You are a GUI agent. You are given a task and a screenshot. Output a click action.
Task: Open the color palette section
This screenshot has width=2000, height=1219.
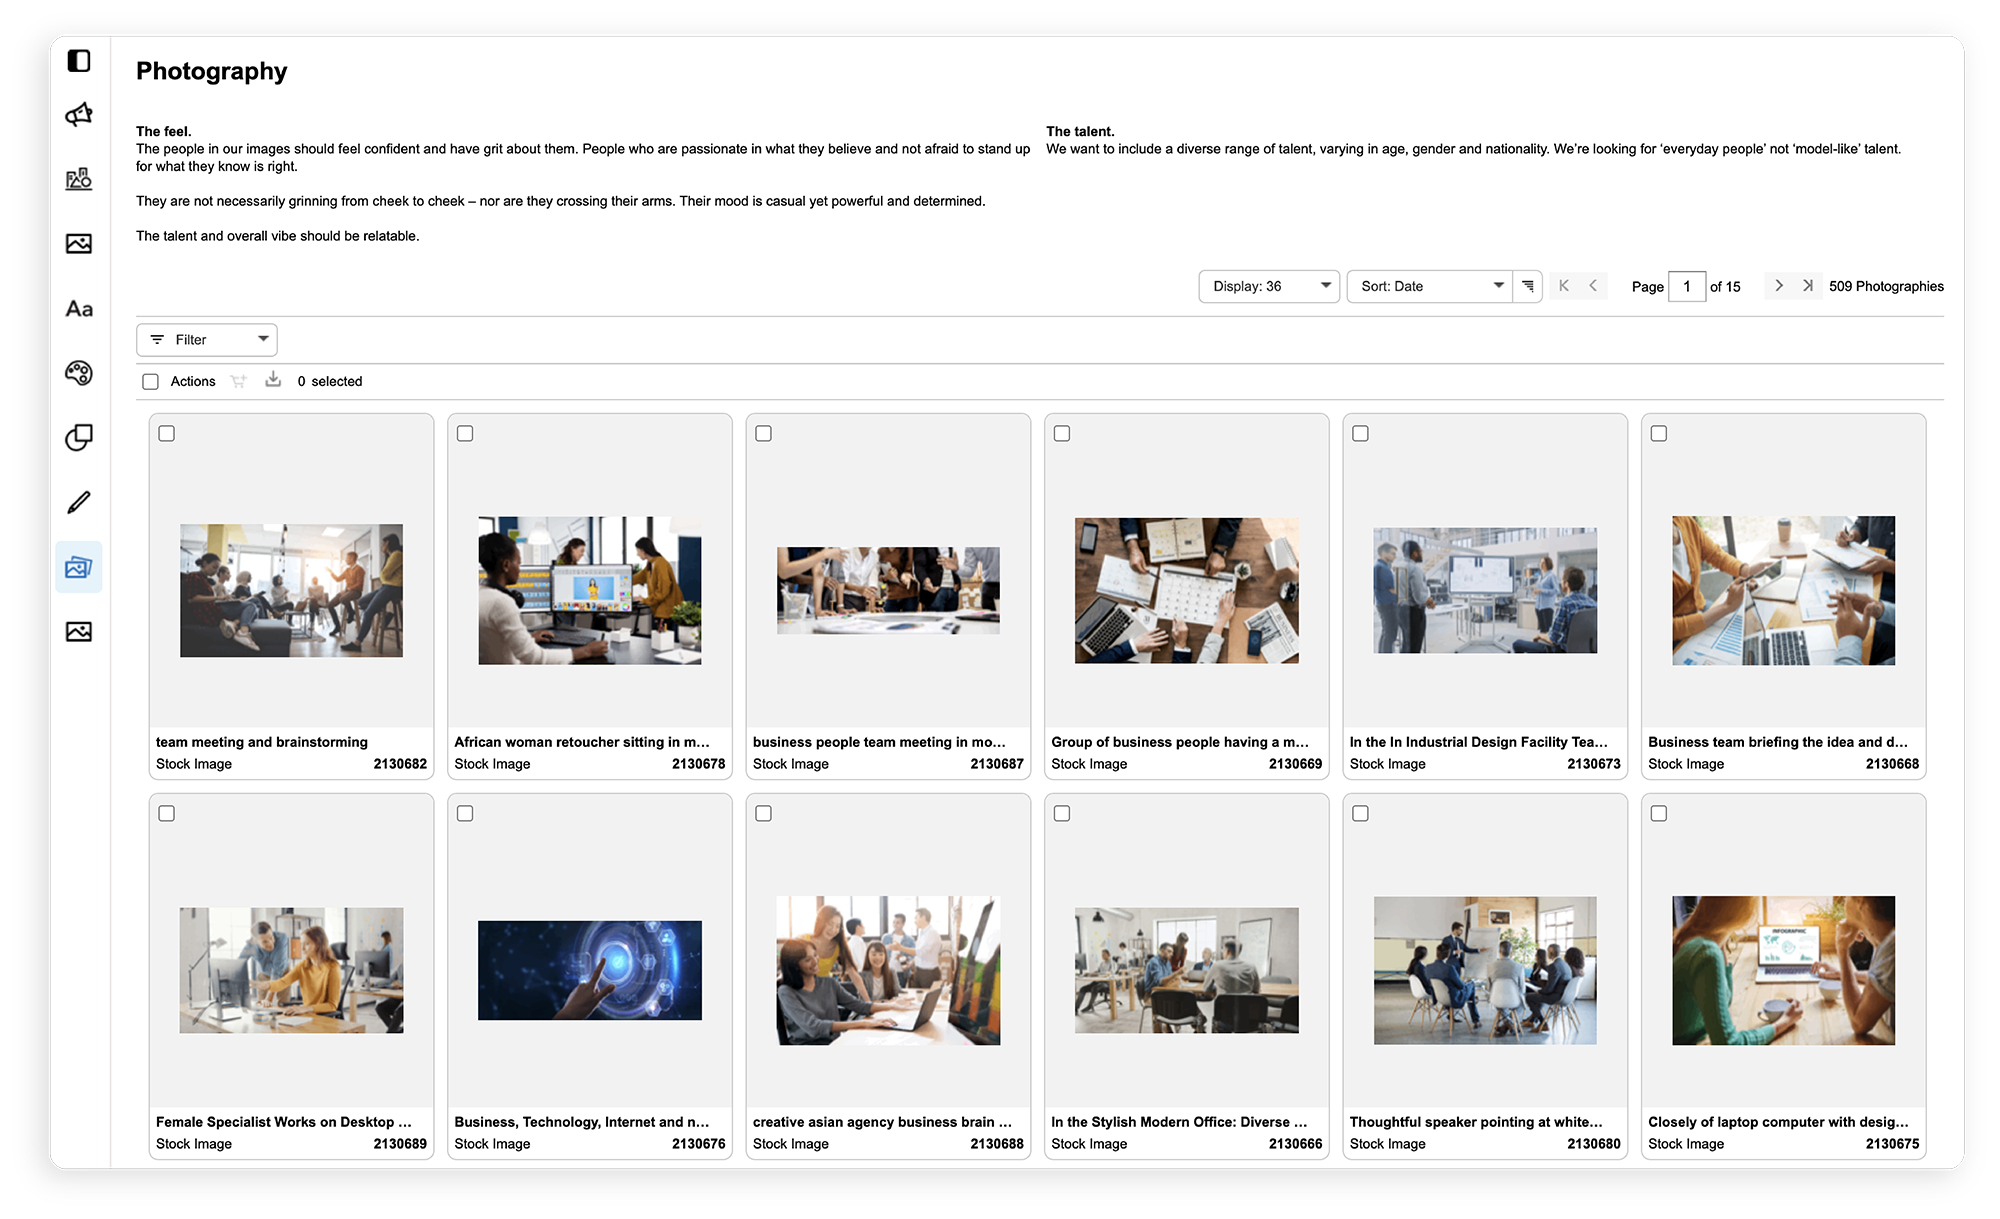coord(79,373)
